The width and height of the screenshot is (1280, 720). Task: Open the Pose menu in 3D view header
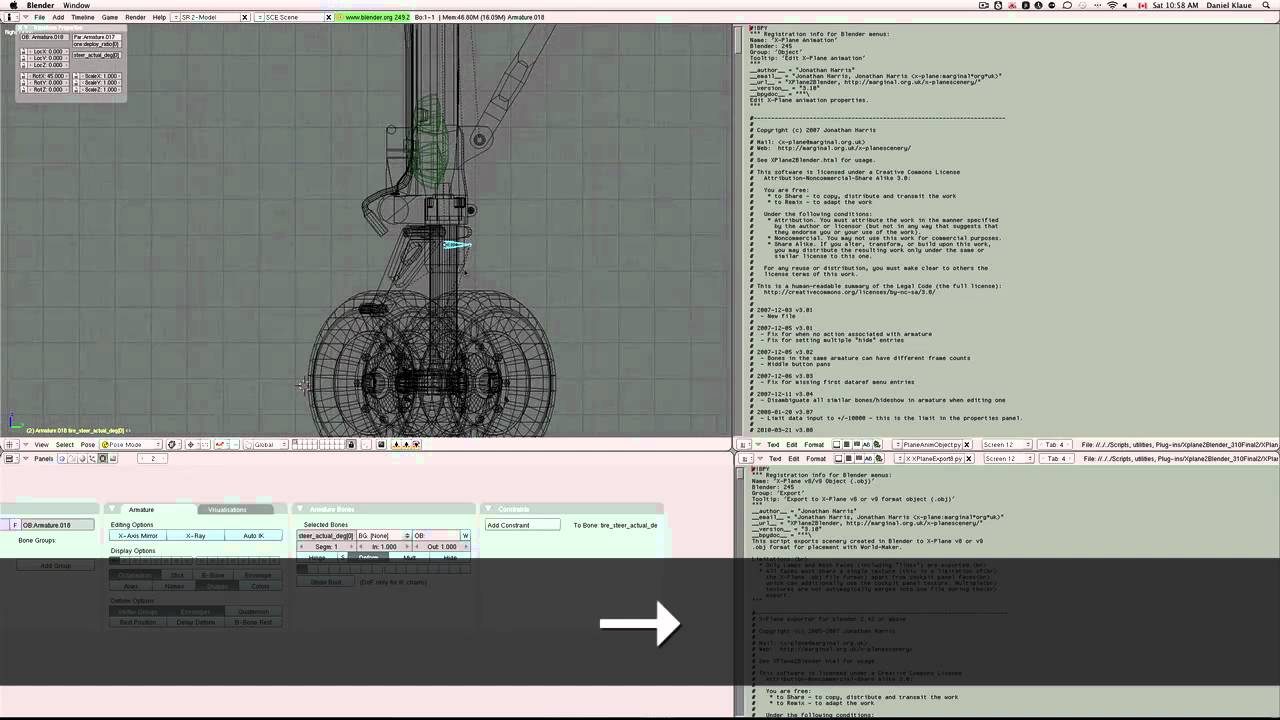pyautogui.click(x=88, y=444)
